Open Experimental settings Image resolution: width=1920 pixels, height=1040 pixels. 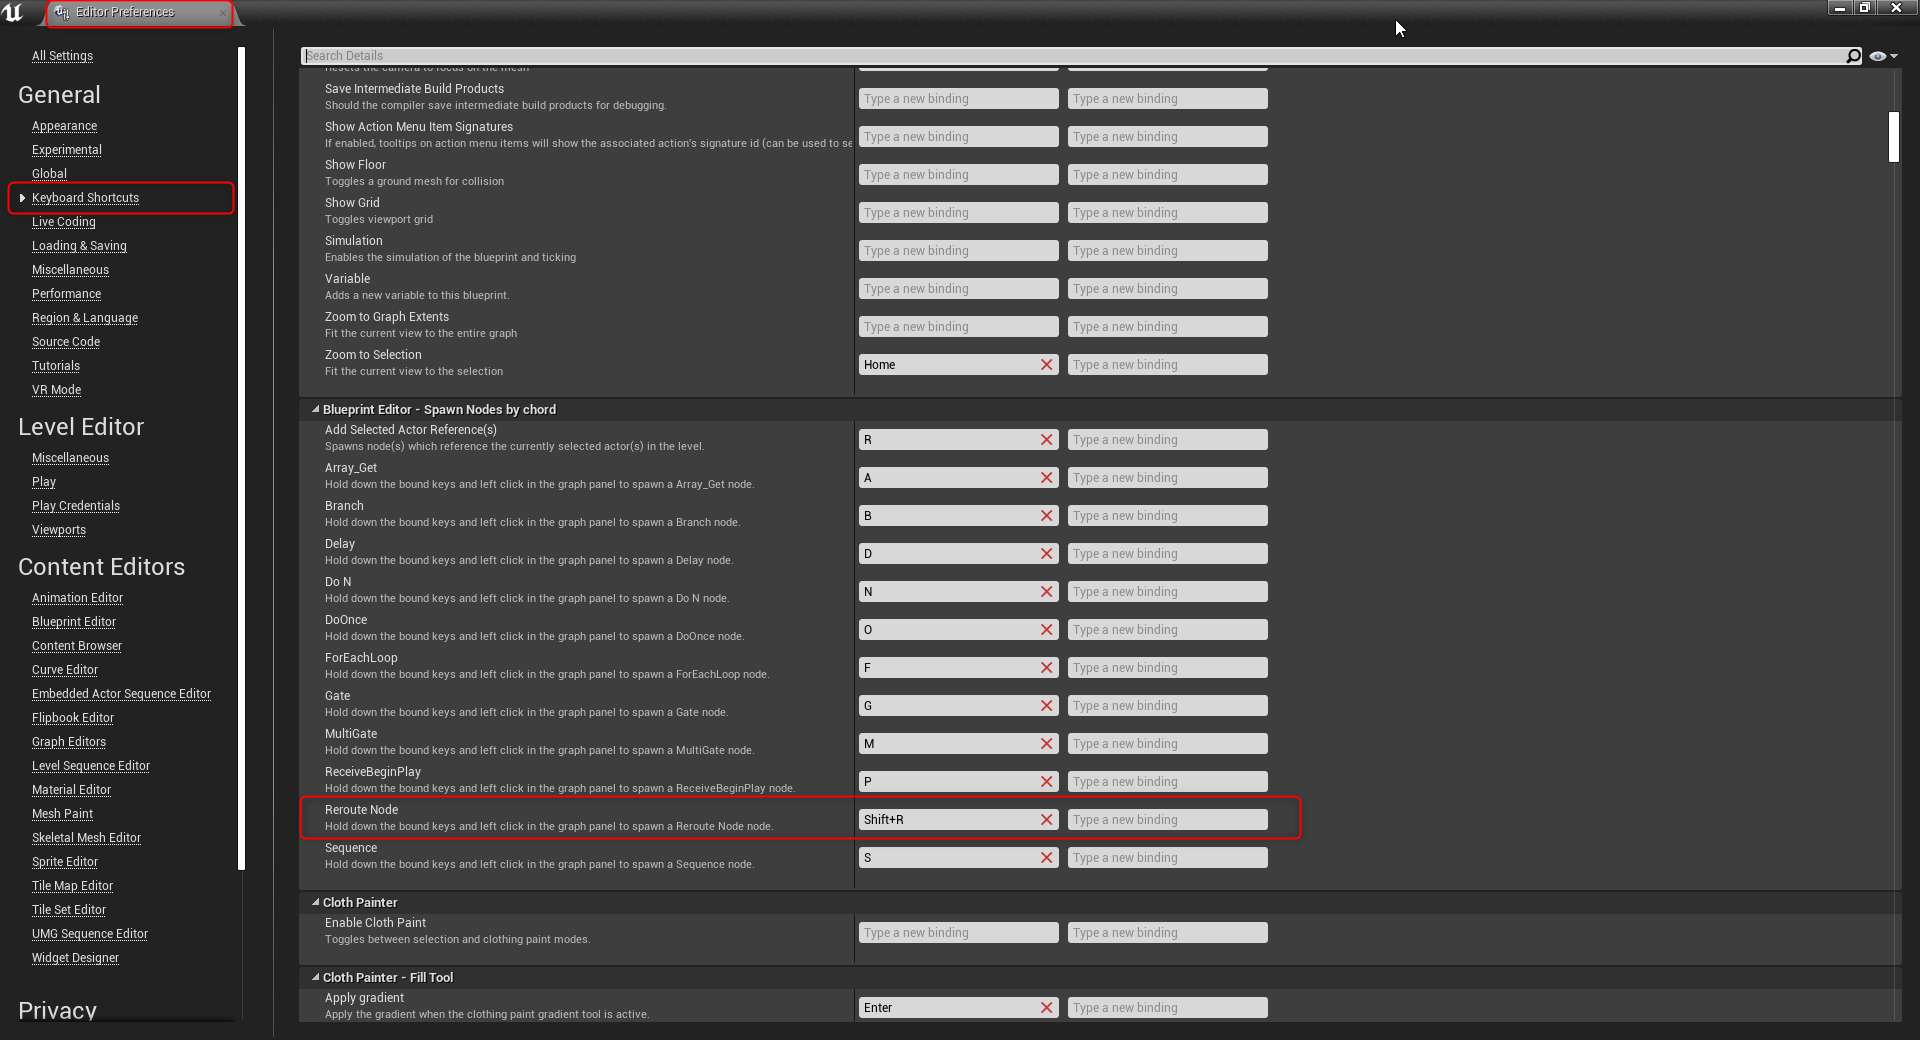(67, 150)
